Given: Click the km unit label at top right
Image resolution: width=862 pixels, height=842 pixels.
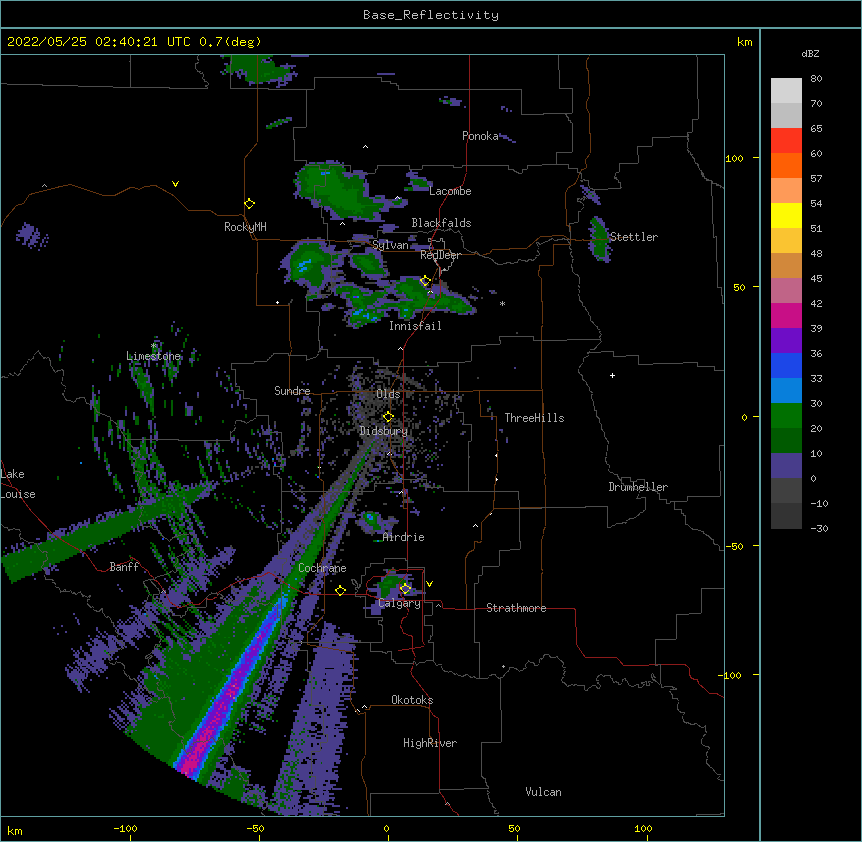Looking at the screenshot, I should (x=744, y=42).
